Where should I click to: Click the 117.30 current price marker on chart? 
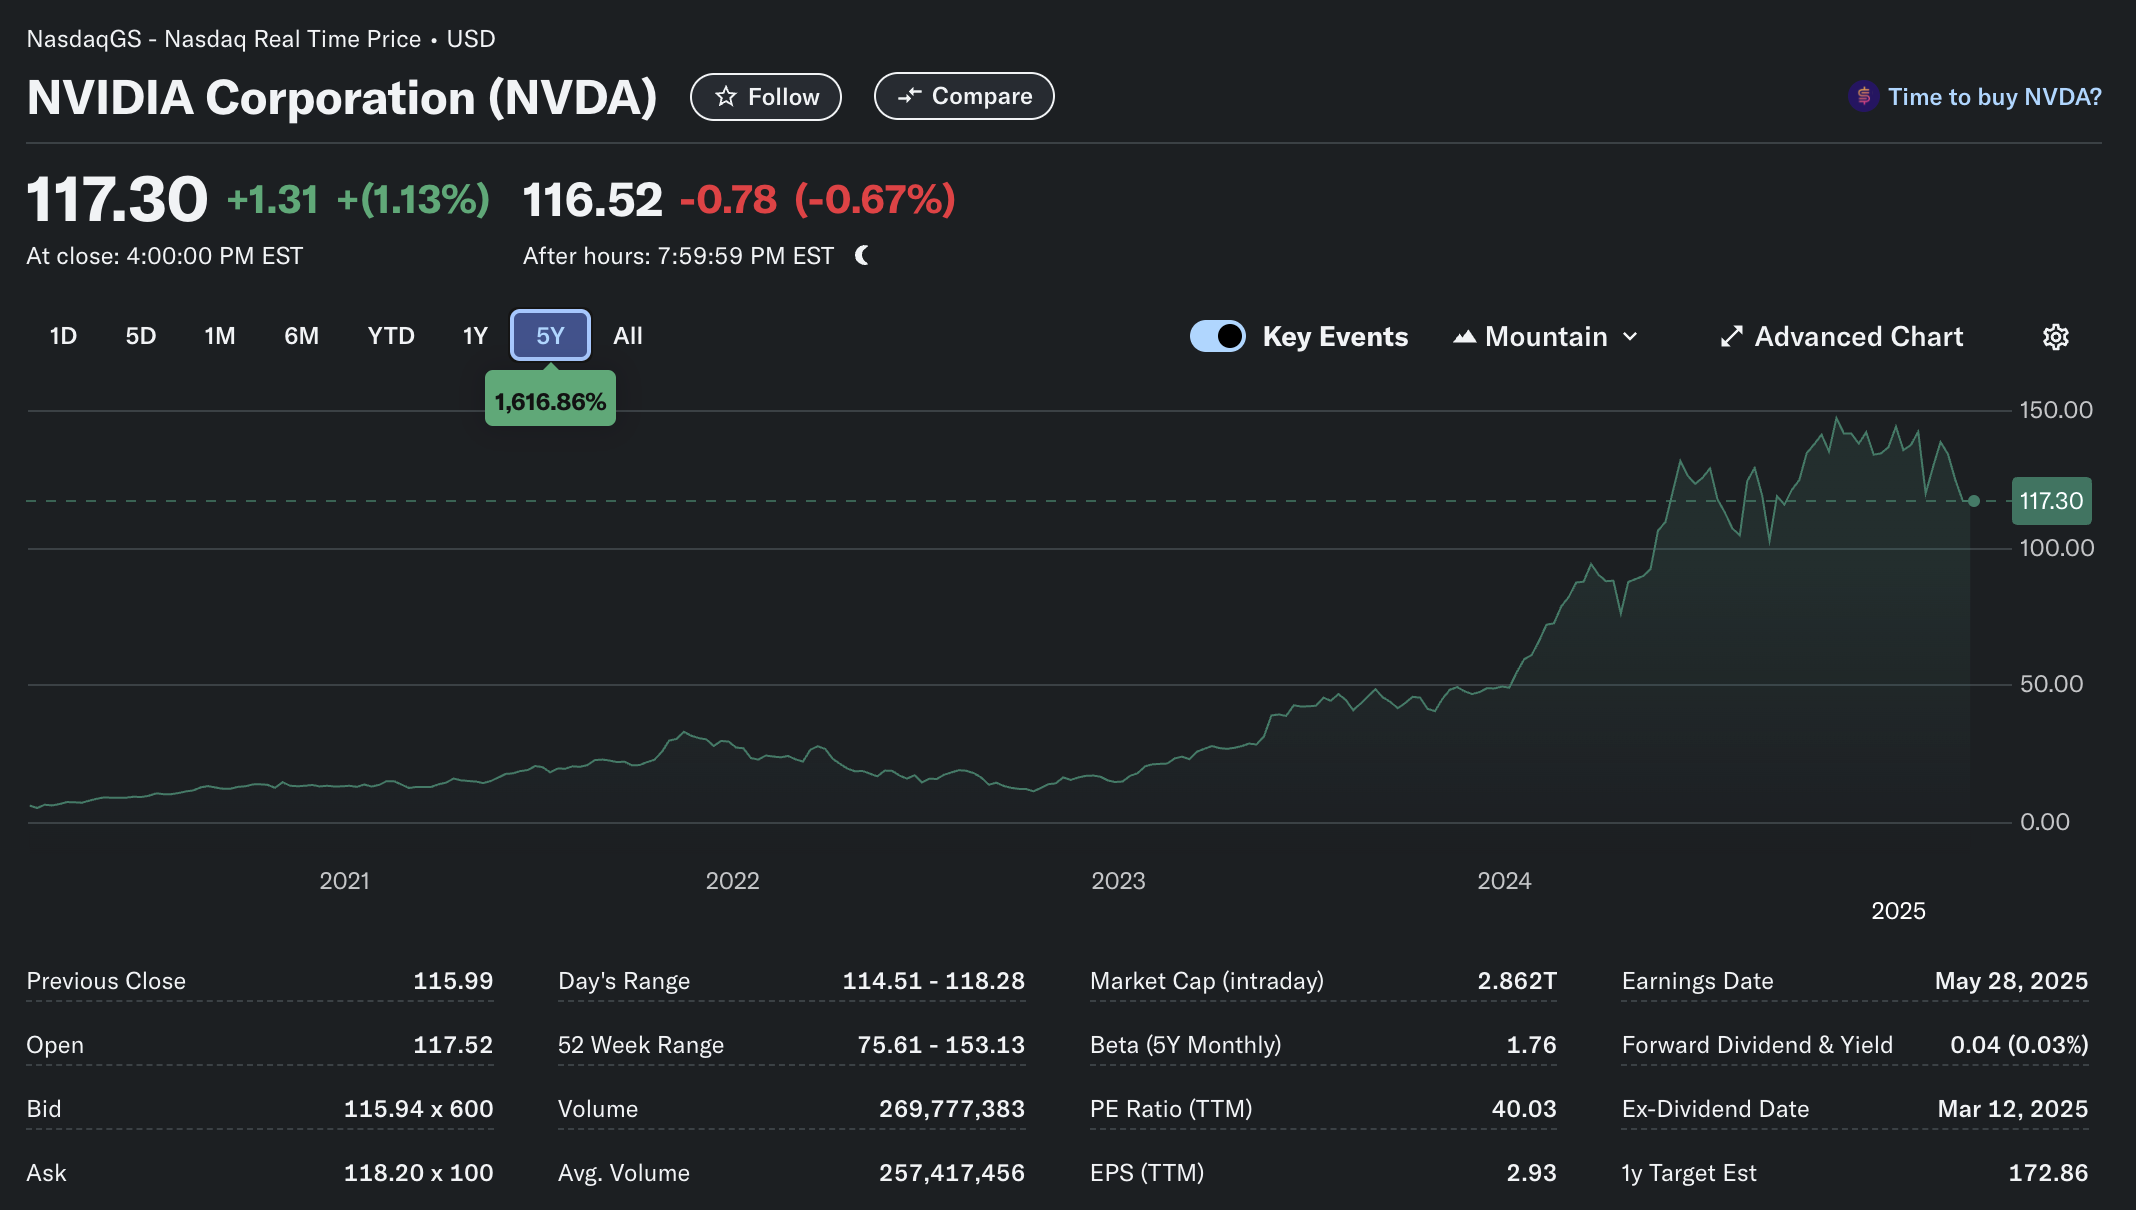[x=2051, y=501]
